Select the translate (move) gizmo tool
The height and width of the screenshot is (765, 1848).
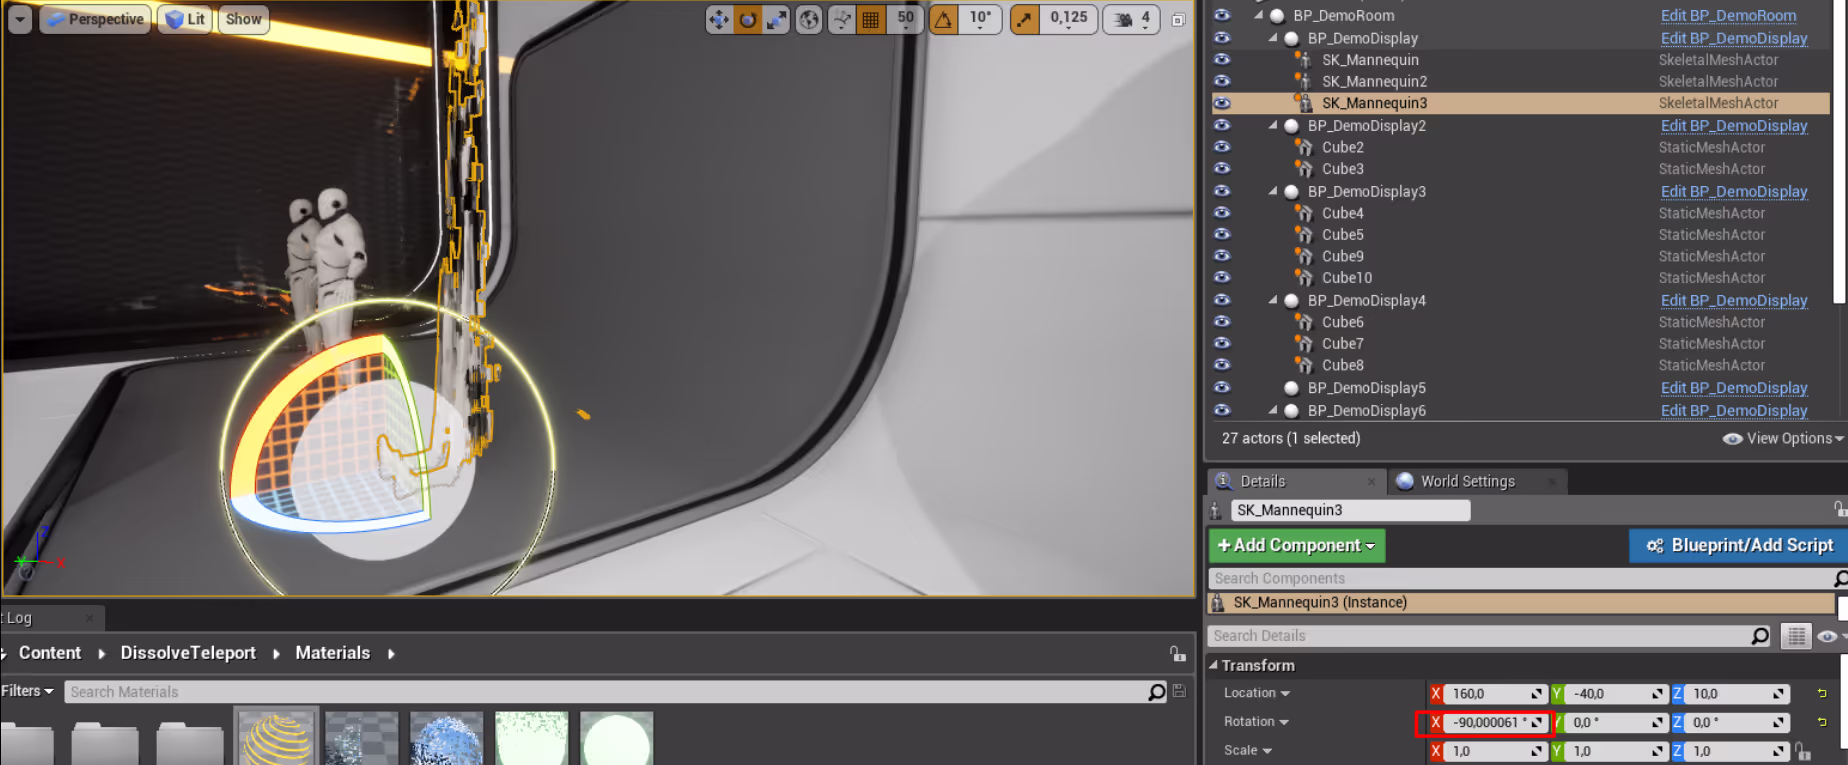coord(718,19)
